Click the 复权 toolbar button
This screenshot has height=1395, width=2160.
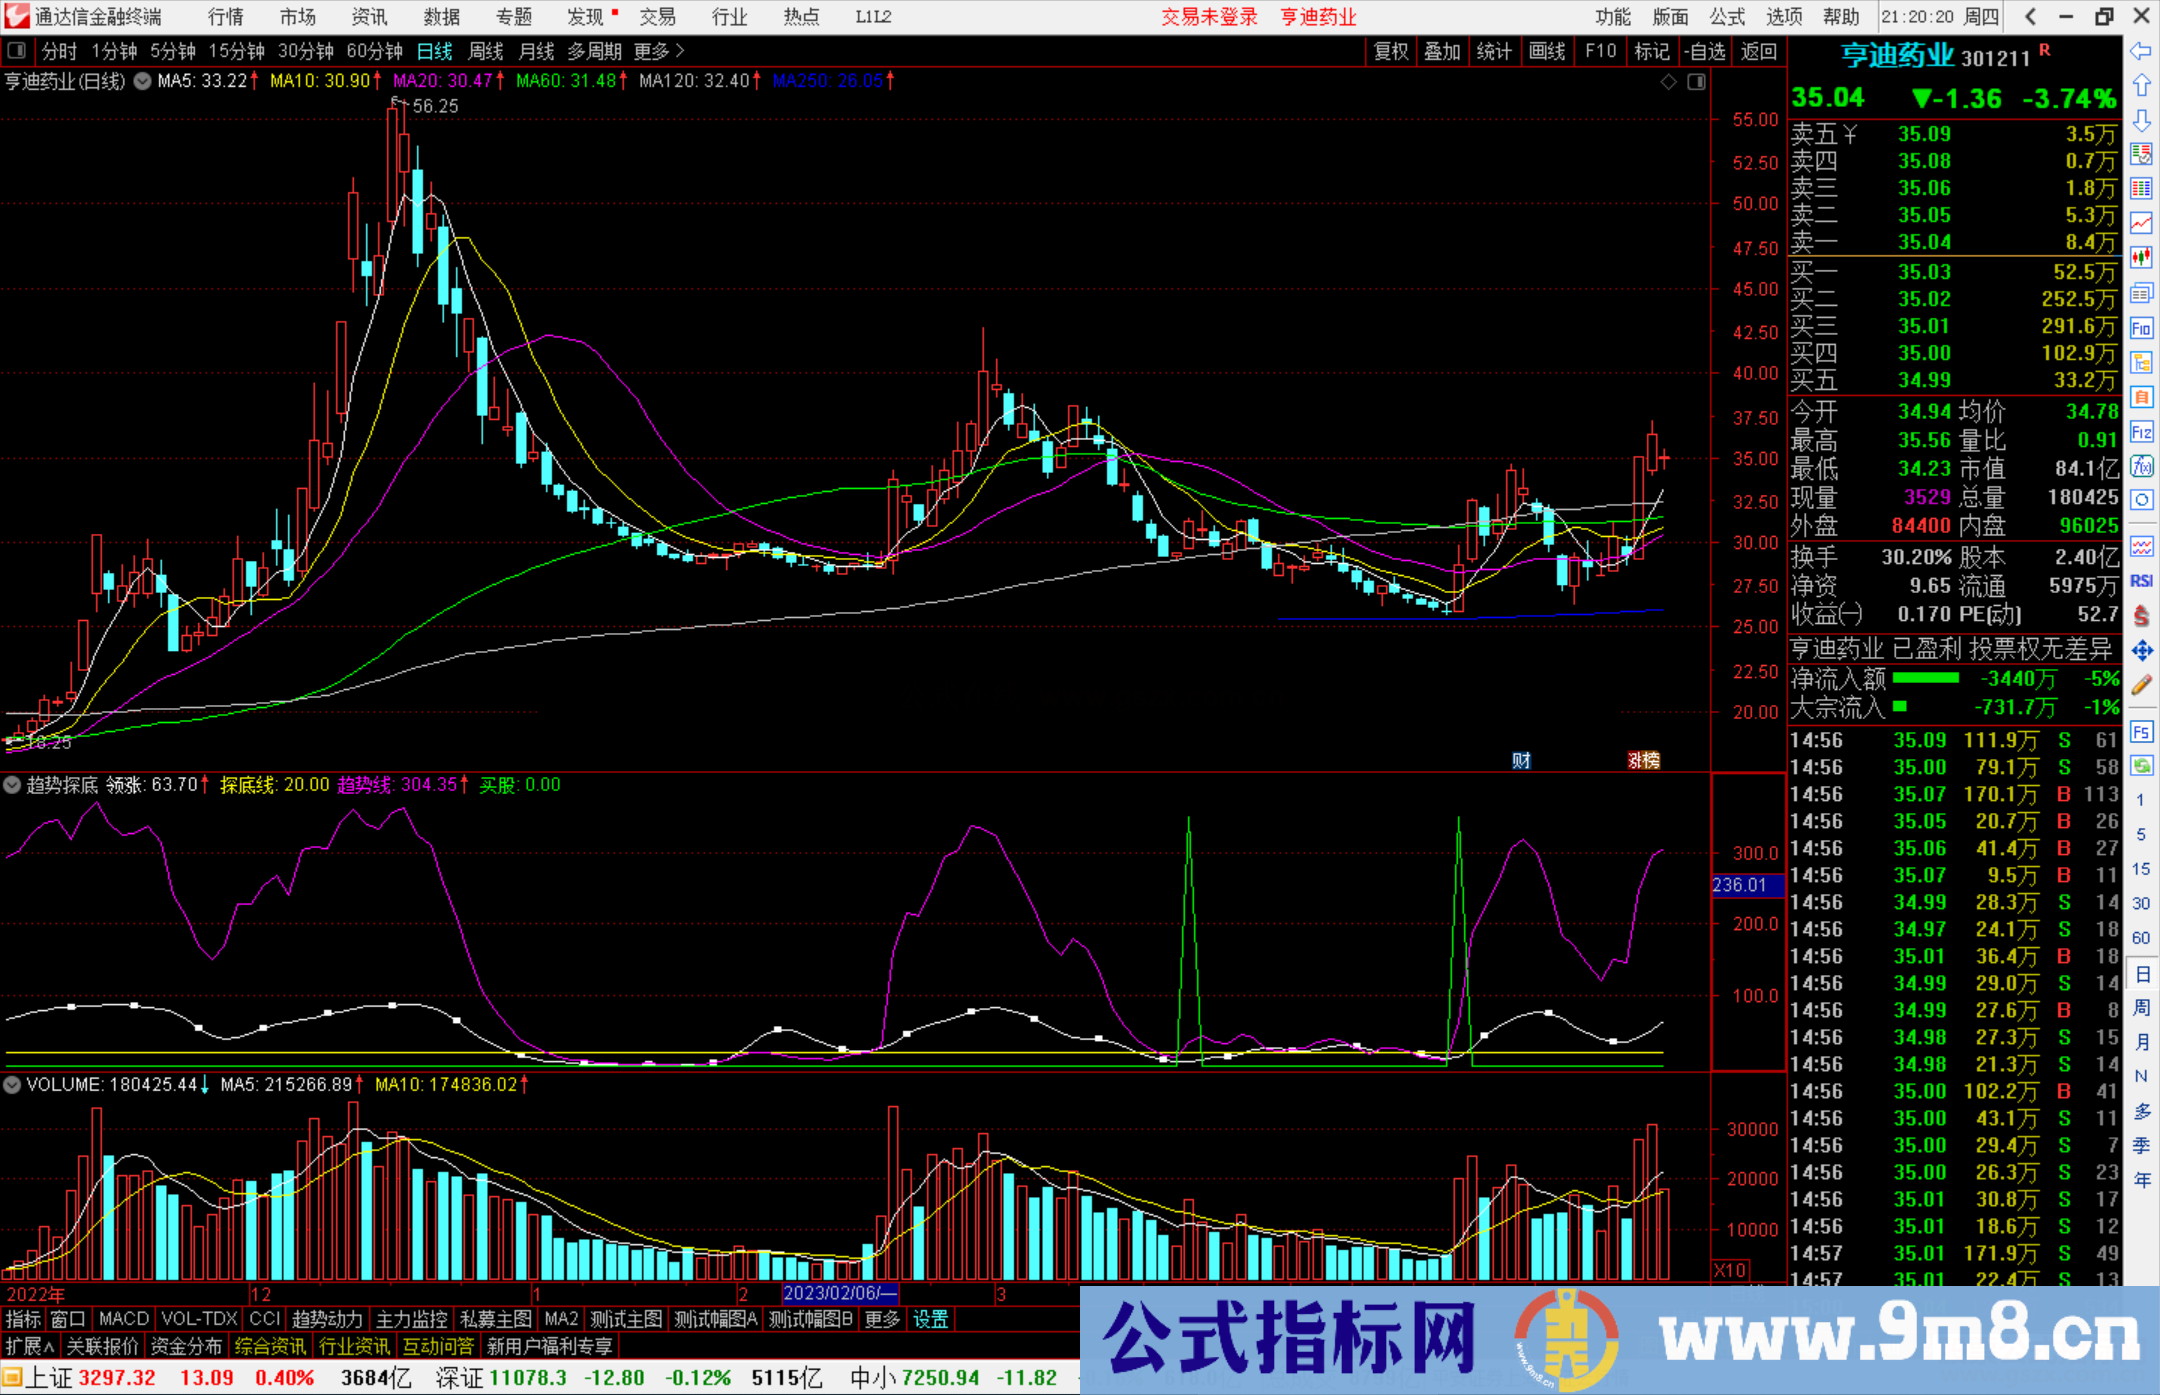pos(1390,51)
